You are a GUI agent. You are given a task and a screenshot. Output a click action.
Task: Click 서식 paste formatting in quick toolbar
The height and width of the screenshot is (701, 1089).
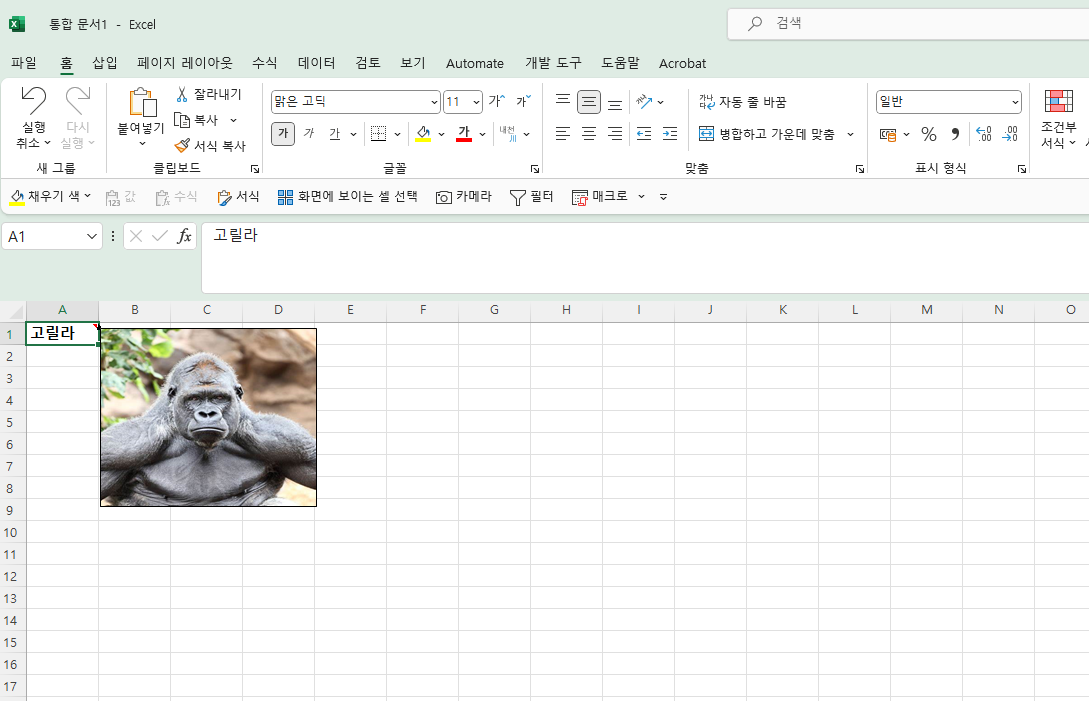coord(238,197)
